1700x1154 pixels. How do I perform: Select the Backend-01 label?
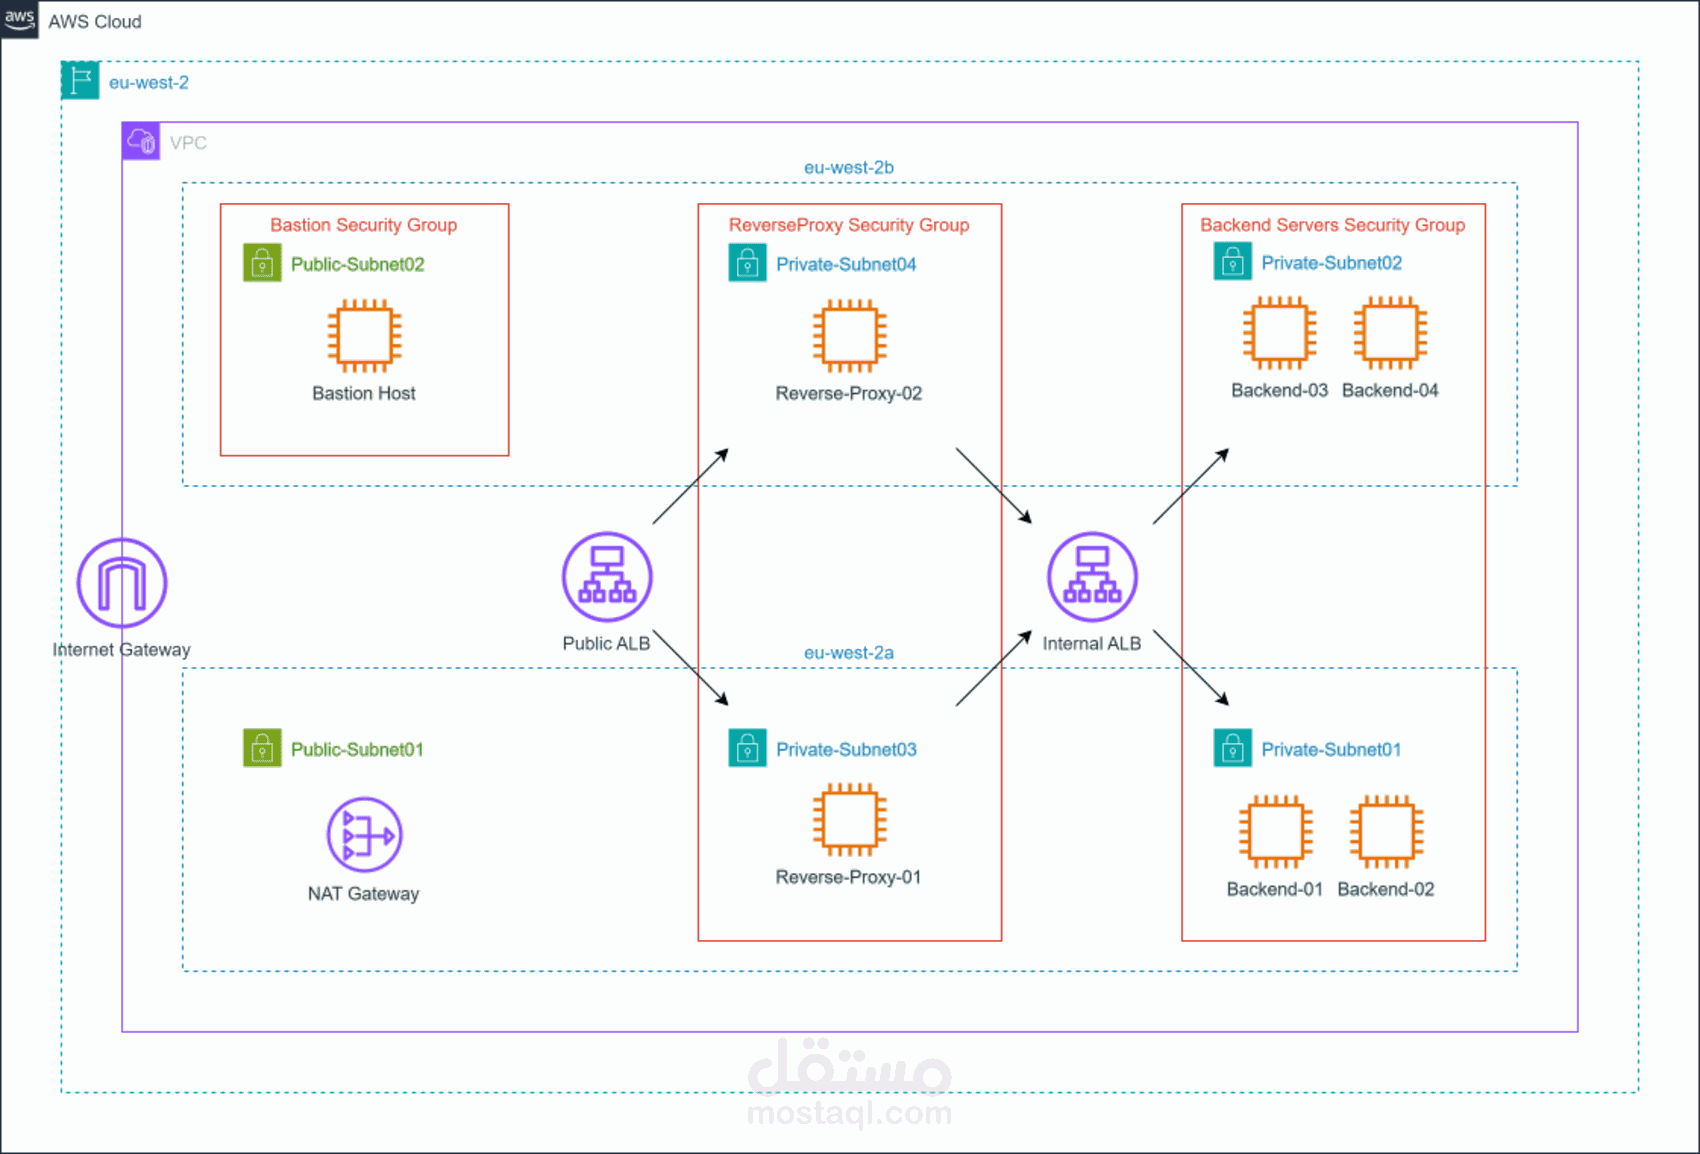pos(1275,889)
